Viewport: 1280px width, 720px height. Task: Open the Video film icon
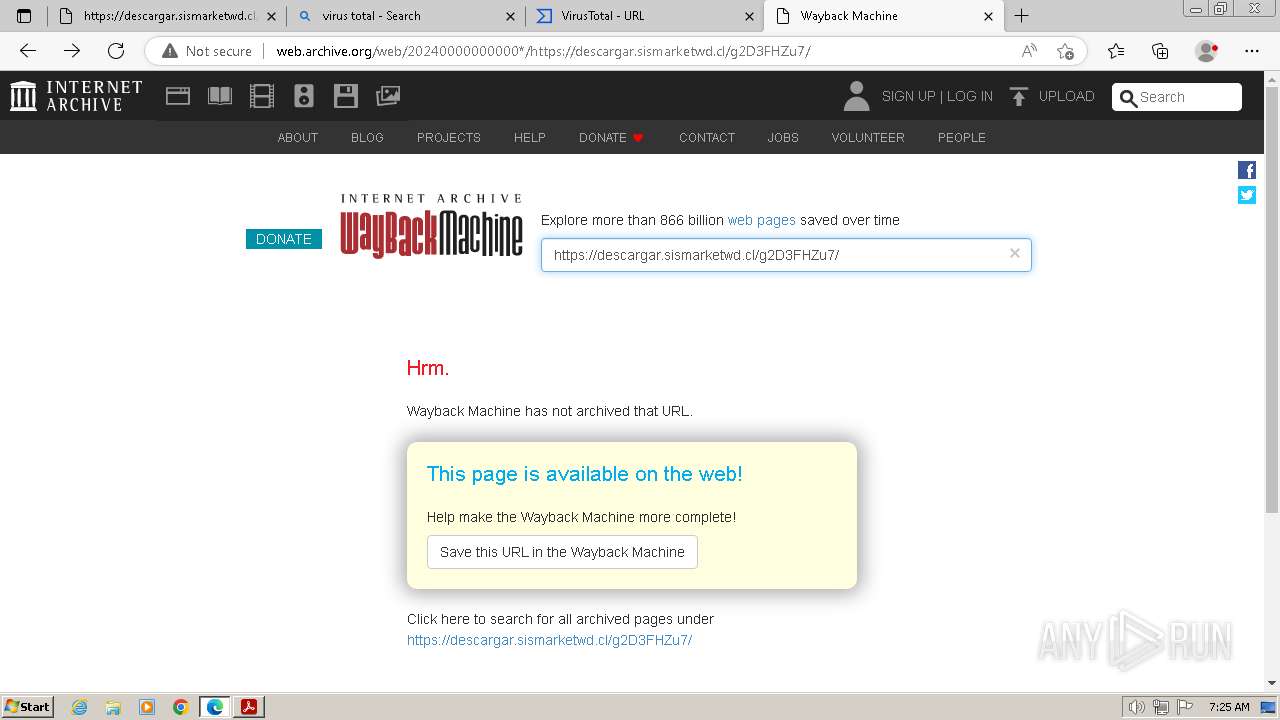pos(262,96)
